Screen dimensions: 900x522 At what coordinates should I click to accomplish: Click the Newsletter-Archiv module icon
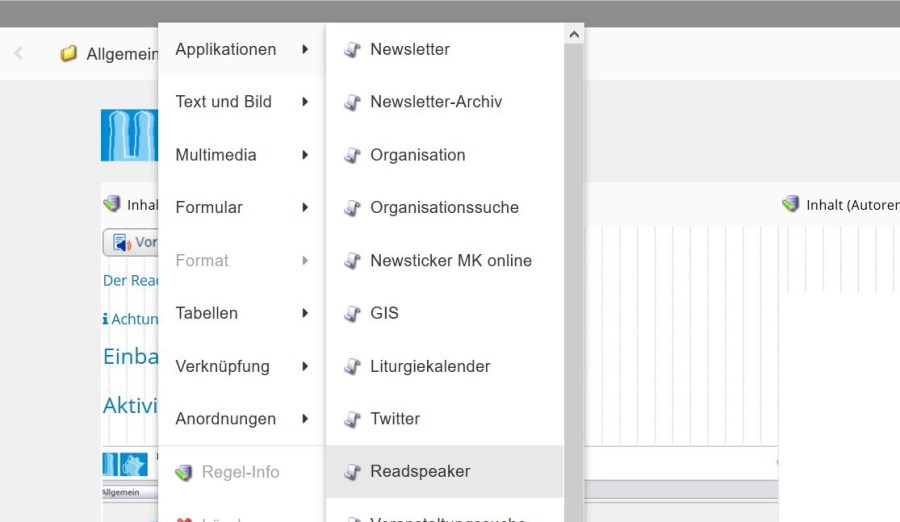tap(352, 102)
